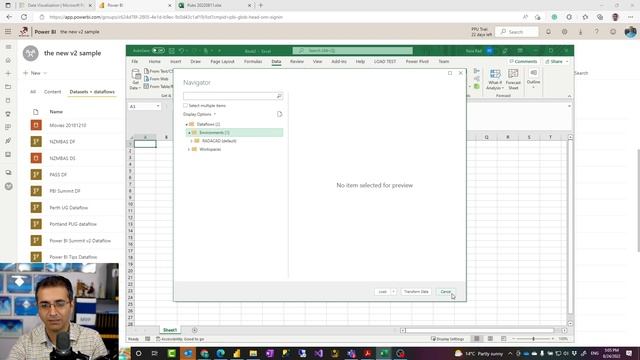640x360 pixels.
Task: Click the Navigator refresh page icon
Action: point(279,114)
